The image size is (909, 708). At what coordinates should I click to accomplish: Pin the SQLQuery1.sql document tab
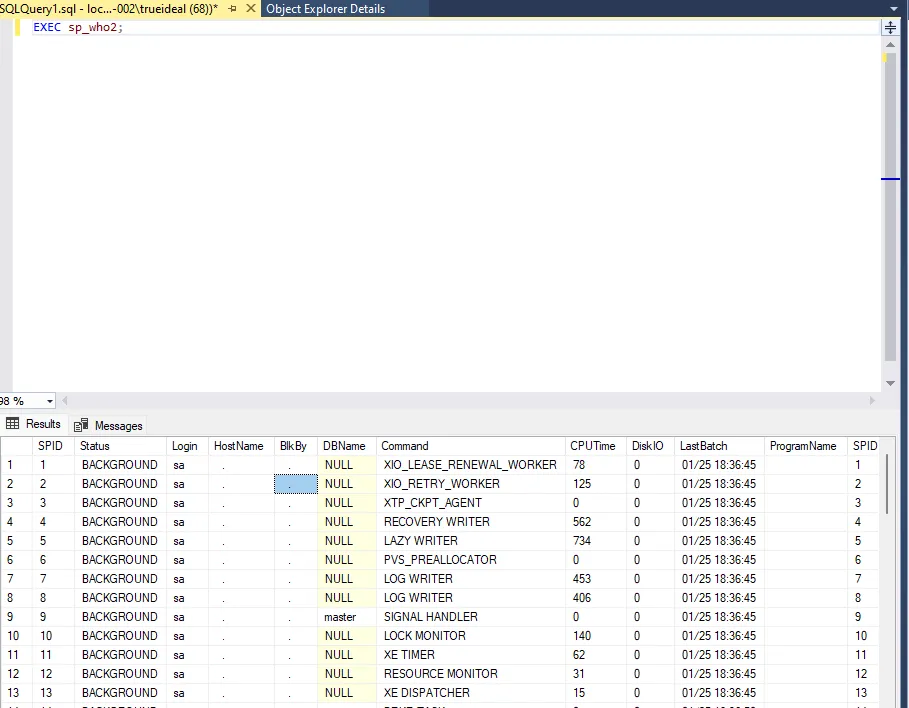(x=233, y=8)
